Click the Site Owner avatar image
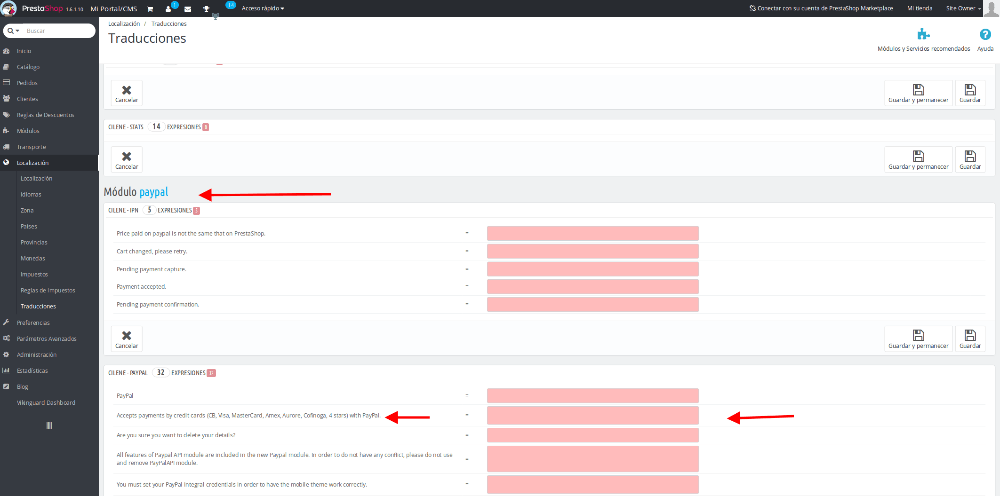The height and width of the screenshot is (496, 1000). click(991, 8)
